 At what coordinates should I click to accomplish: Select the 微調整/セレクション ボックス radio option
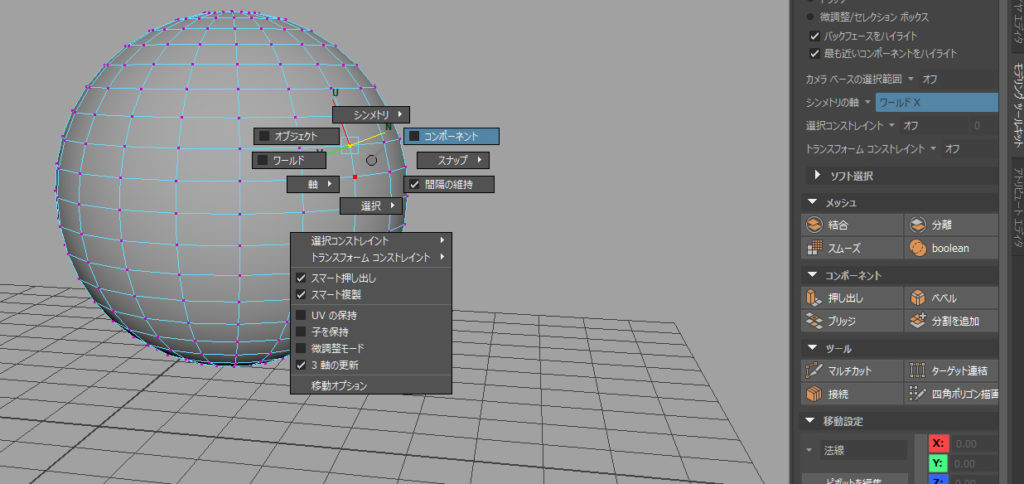[810, 18]
